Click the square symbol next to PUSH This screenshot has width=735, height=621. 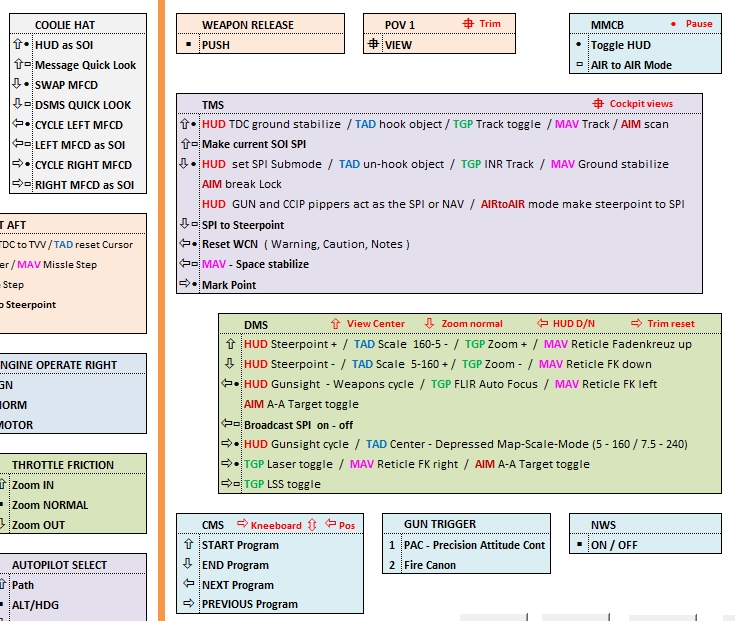[188, 45]
